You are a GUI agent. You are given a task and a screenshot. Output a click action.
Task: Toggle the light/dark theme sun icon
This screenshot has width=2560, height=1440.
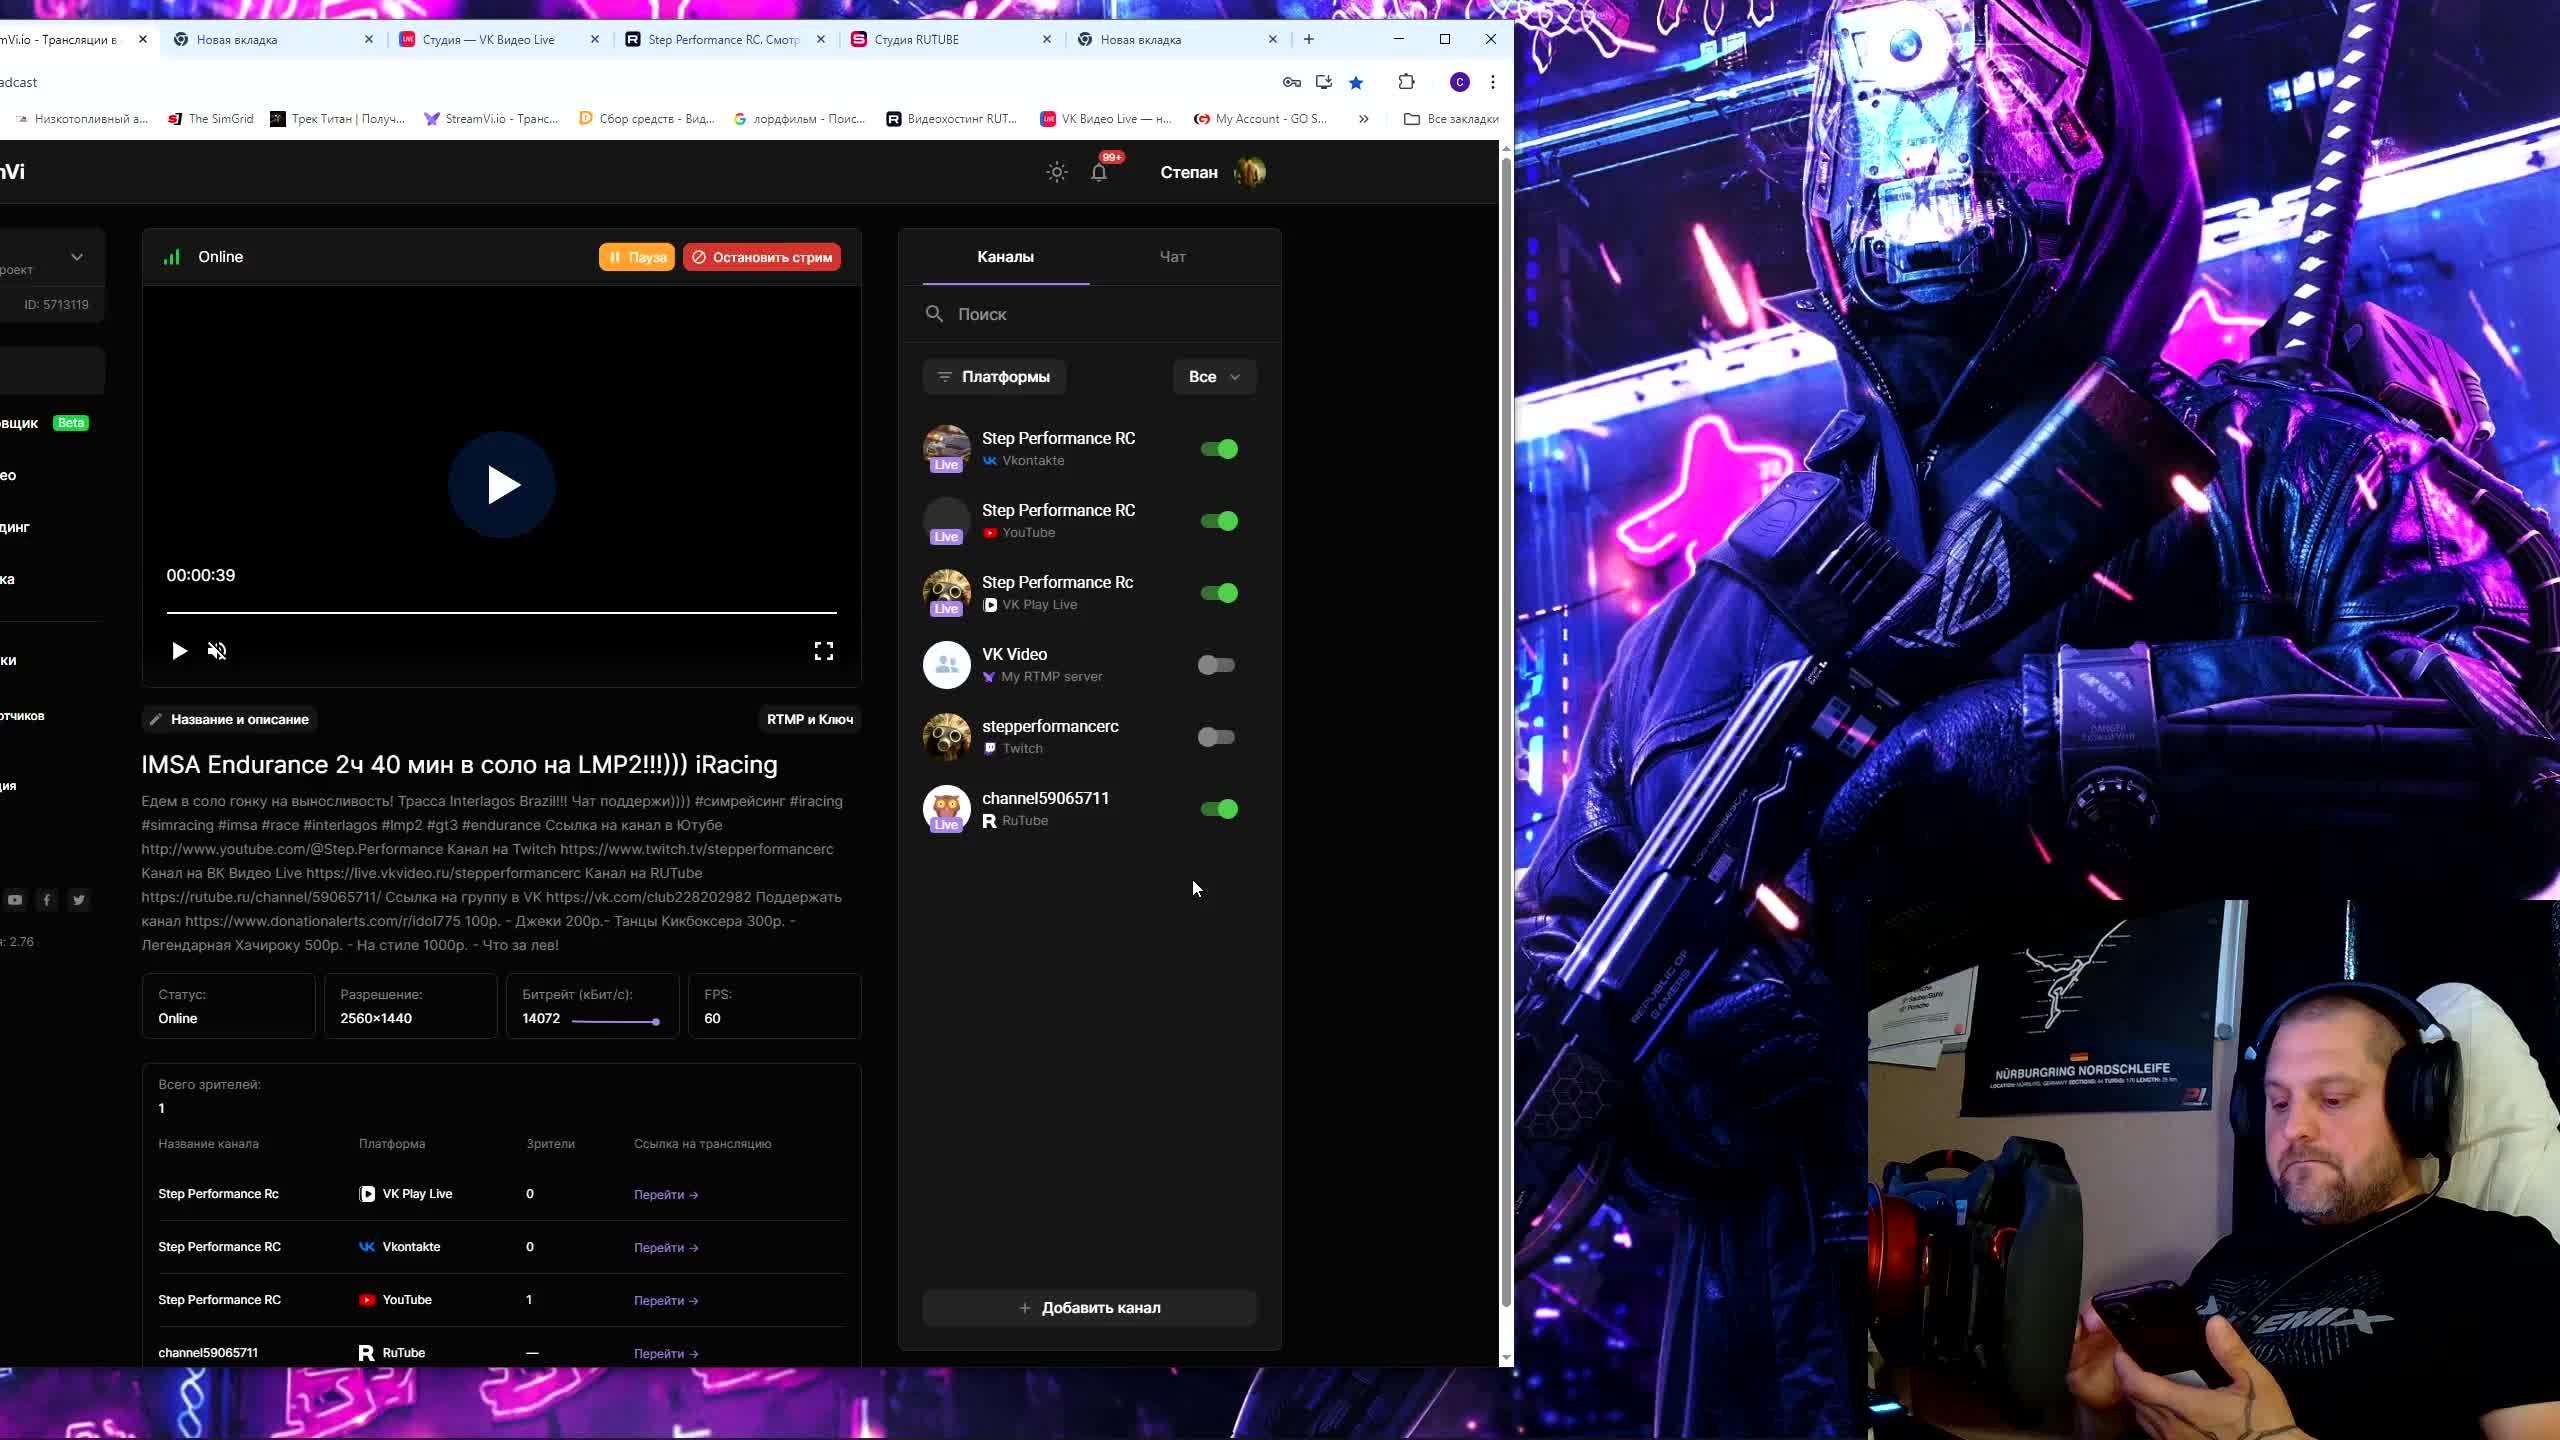point(1056,172)
